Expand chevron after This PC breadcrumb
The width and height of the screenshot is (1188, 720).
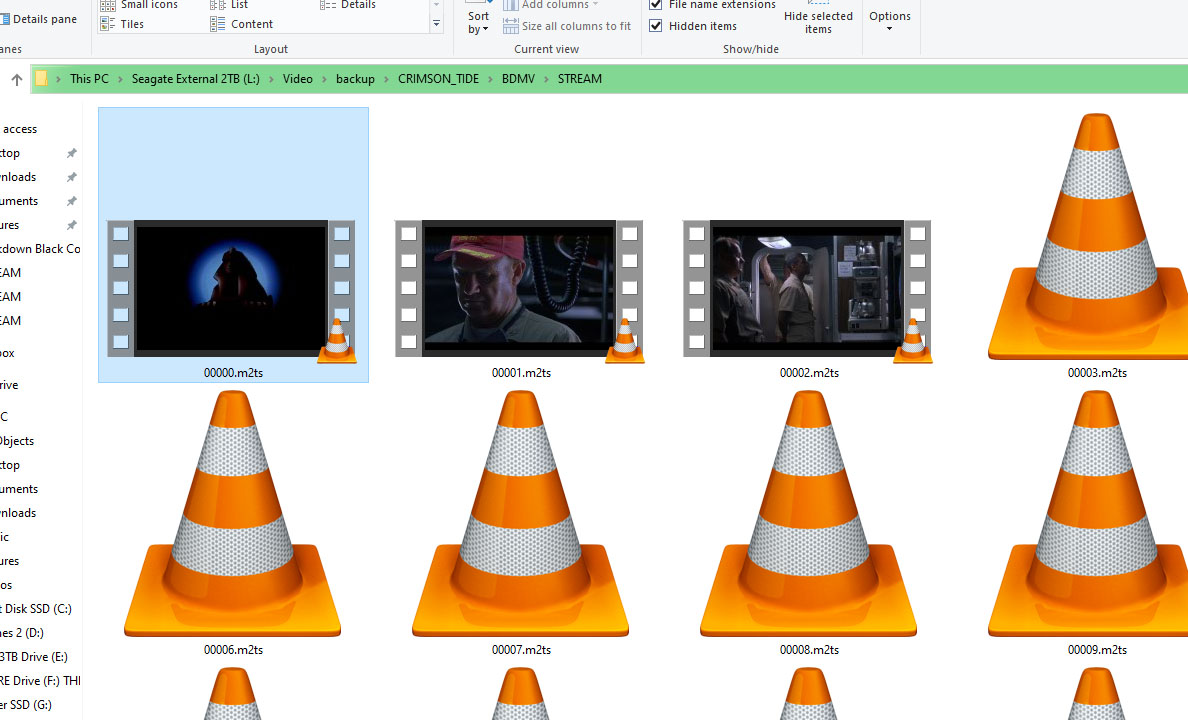point(120,79)
